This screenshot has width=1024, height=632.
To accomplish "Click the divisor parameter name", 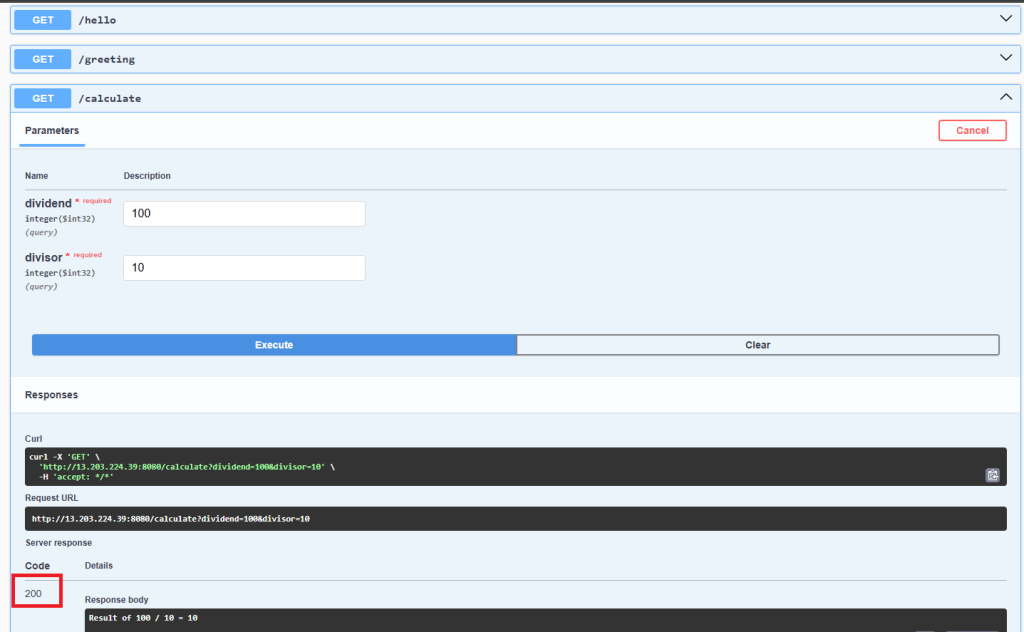I will 44,257.
